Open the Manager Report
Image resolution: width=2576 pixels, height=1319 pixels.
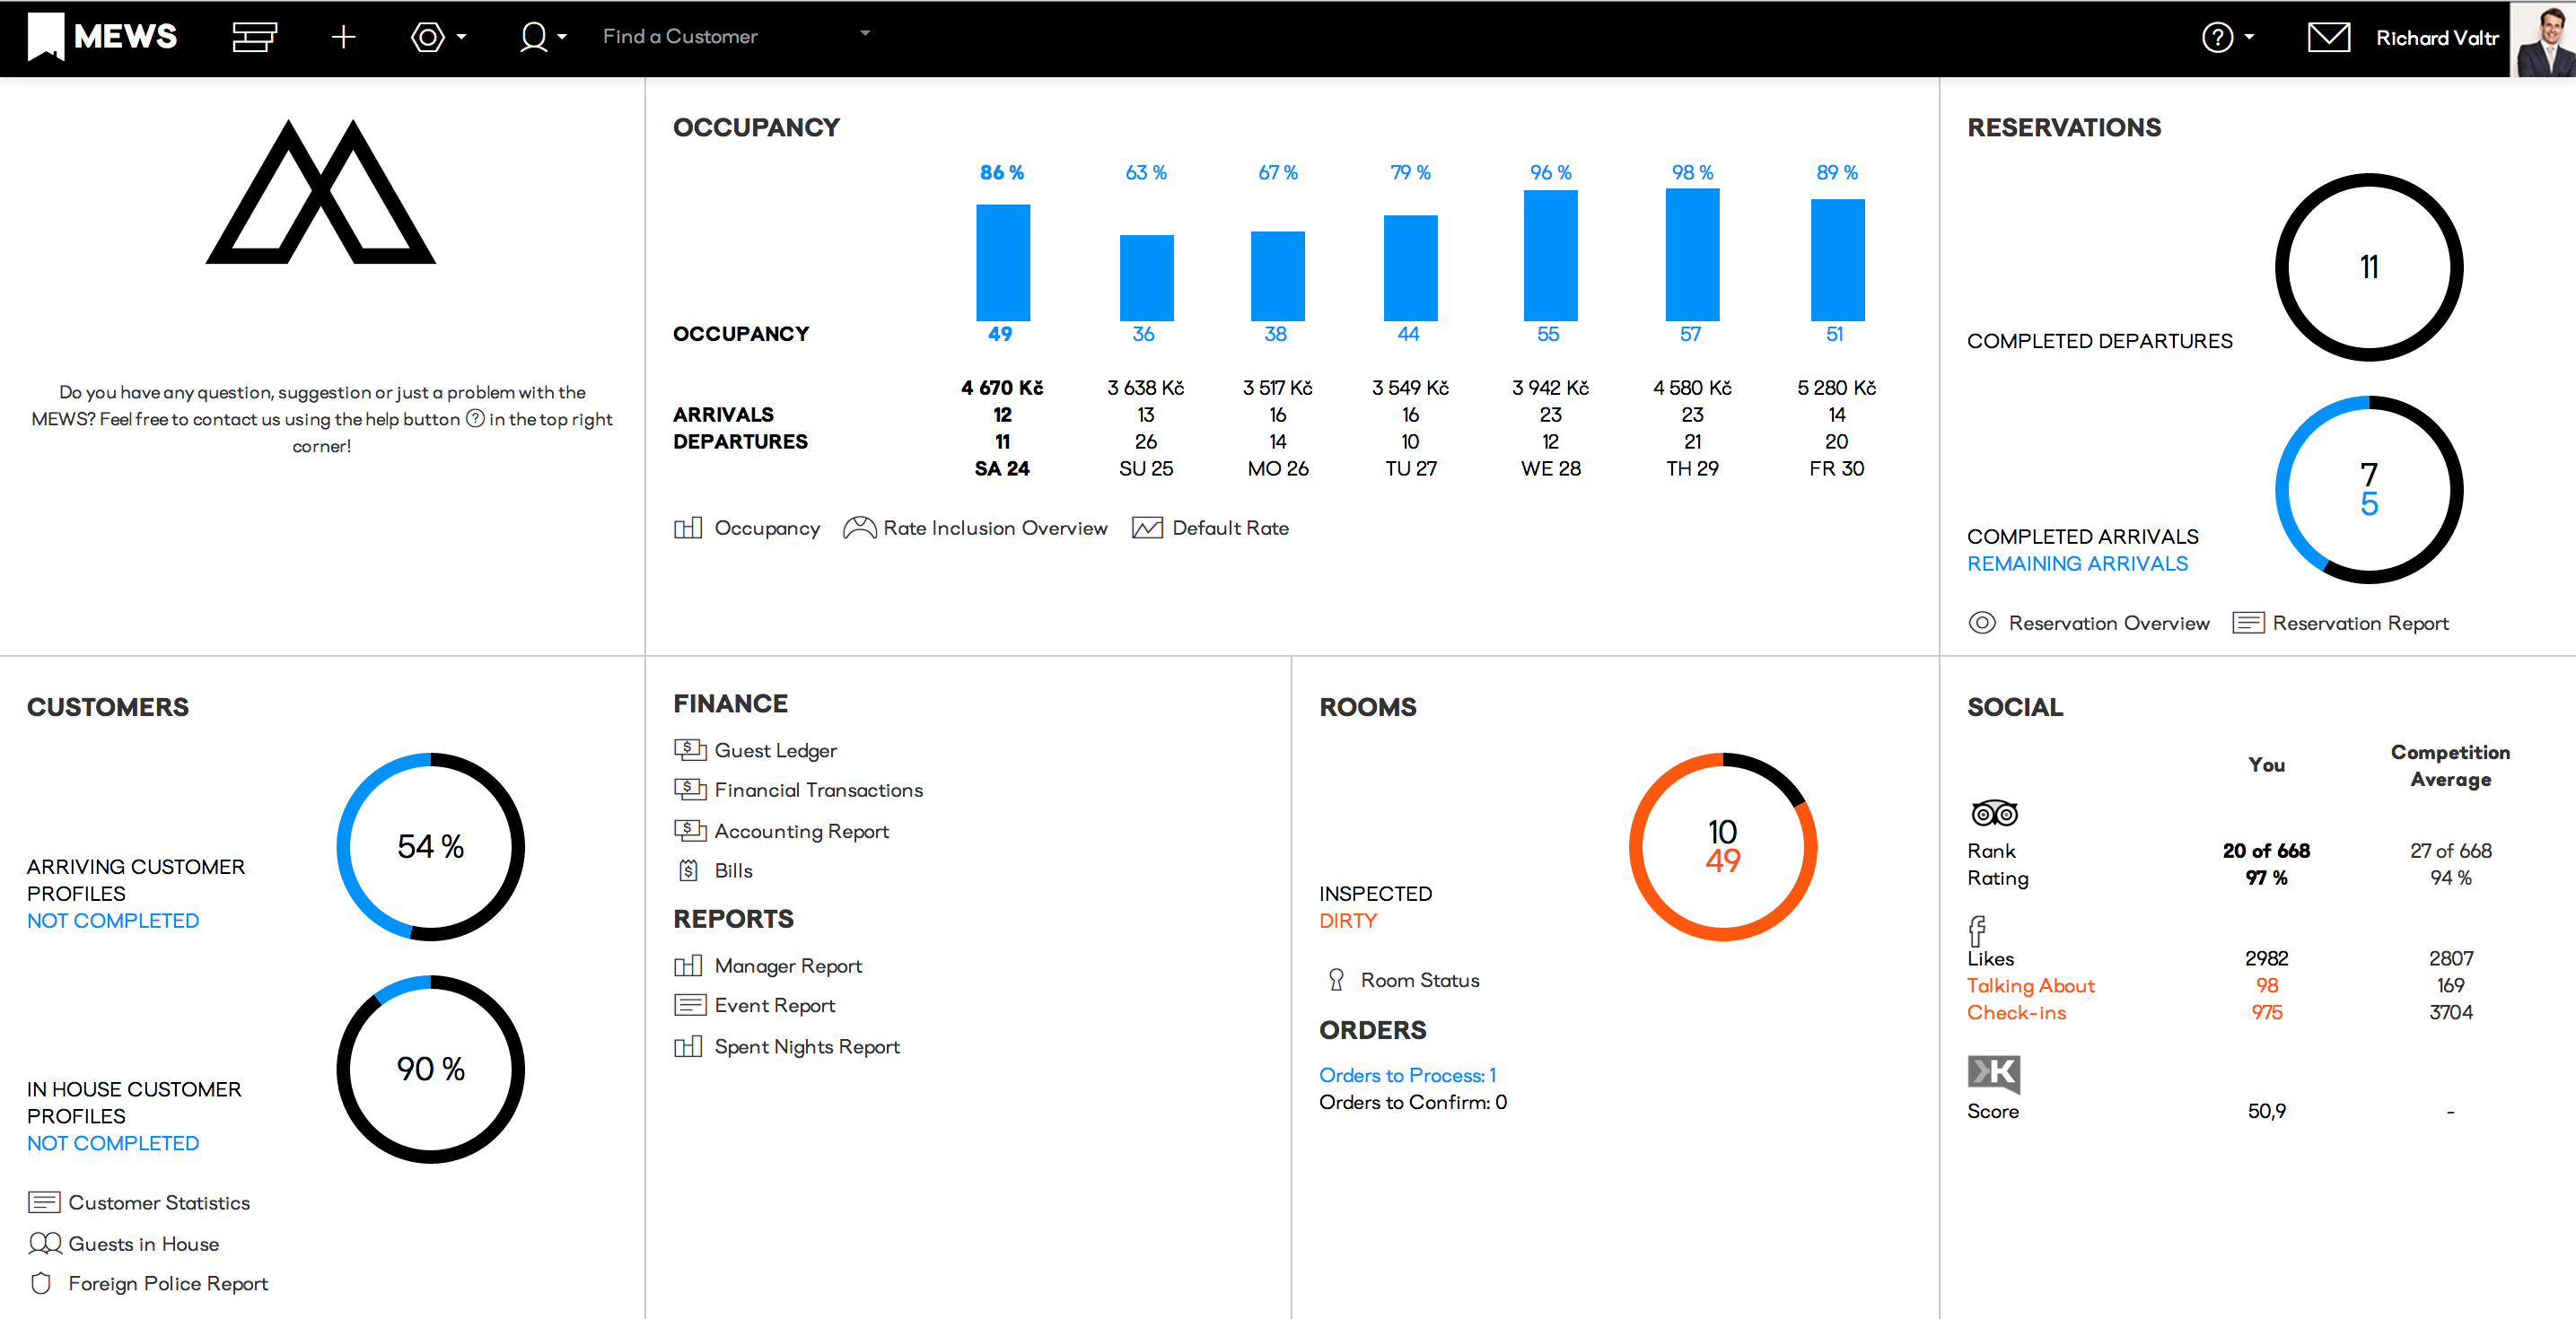click(x=788, y=965)
